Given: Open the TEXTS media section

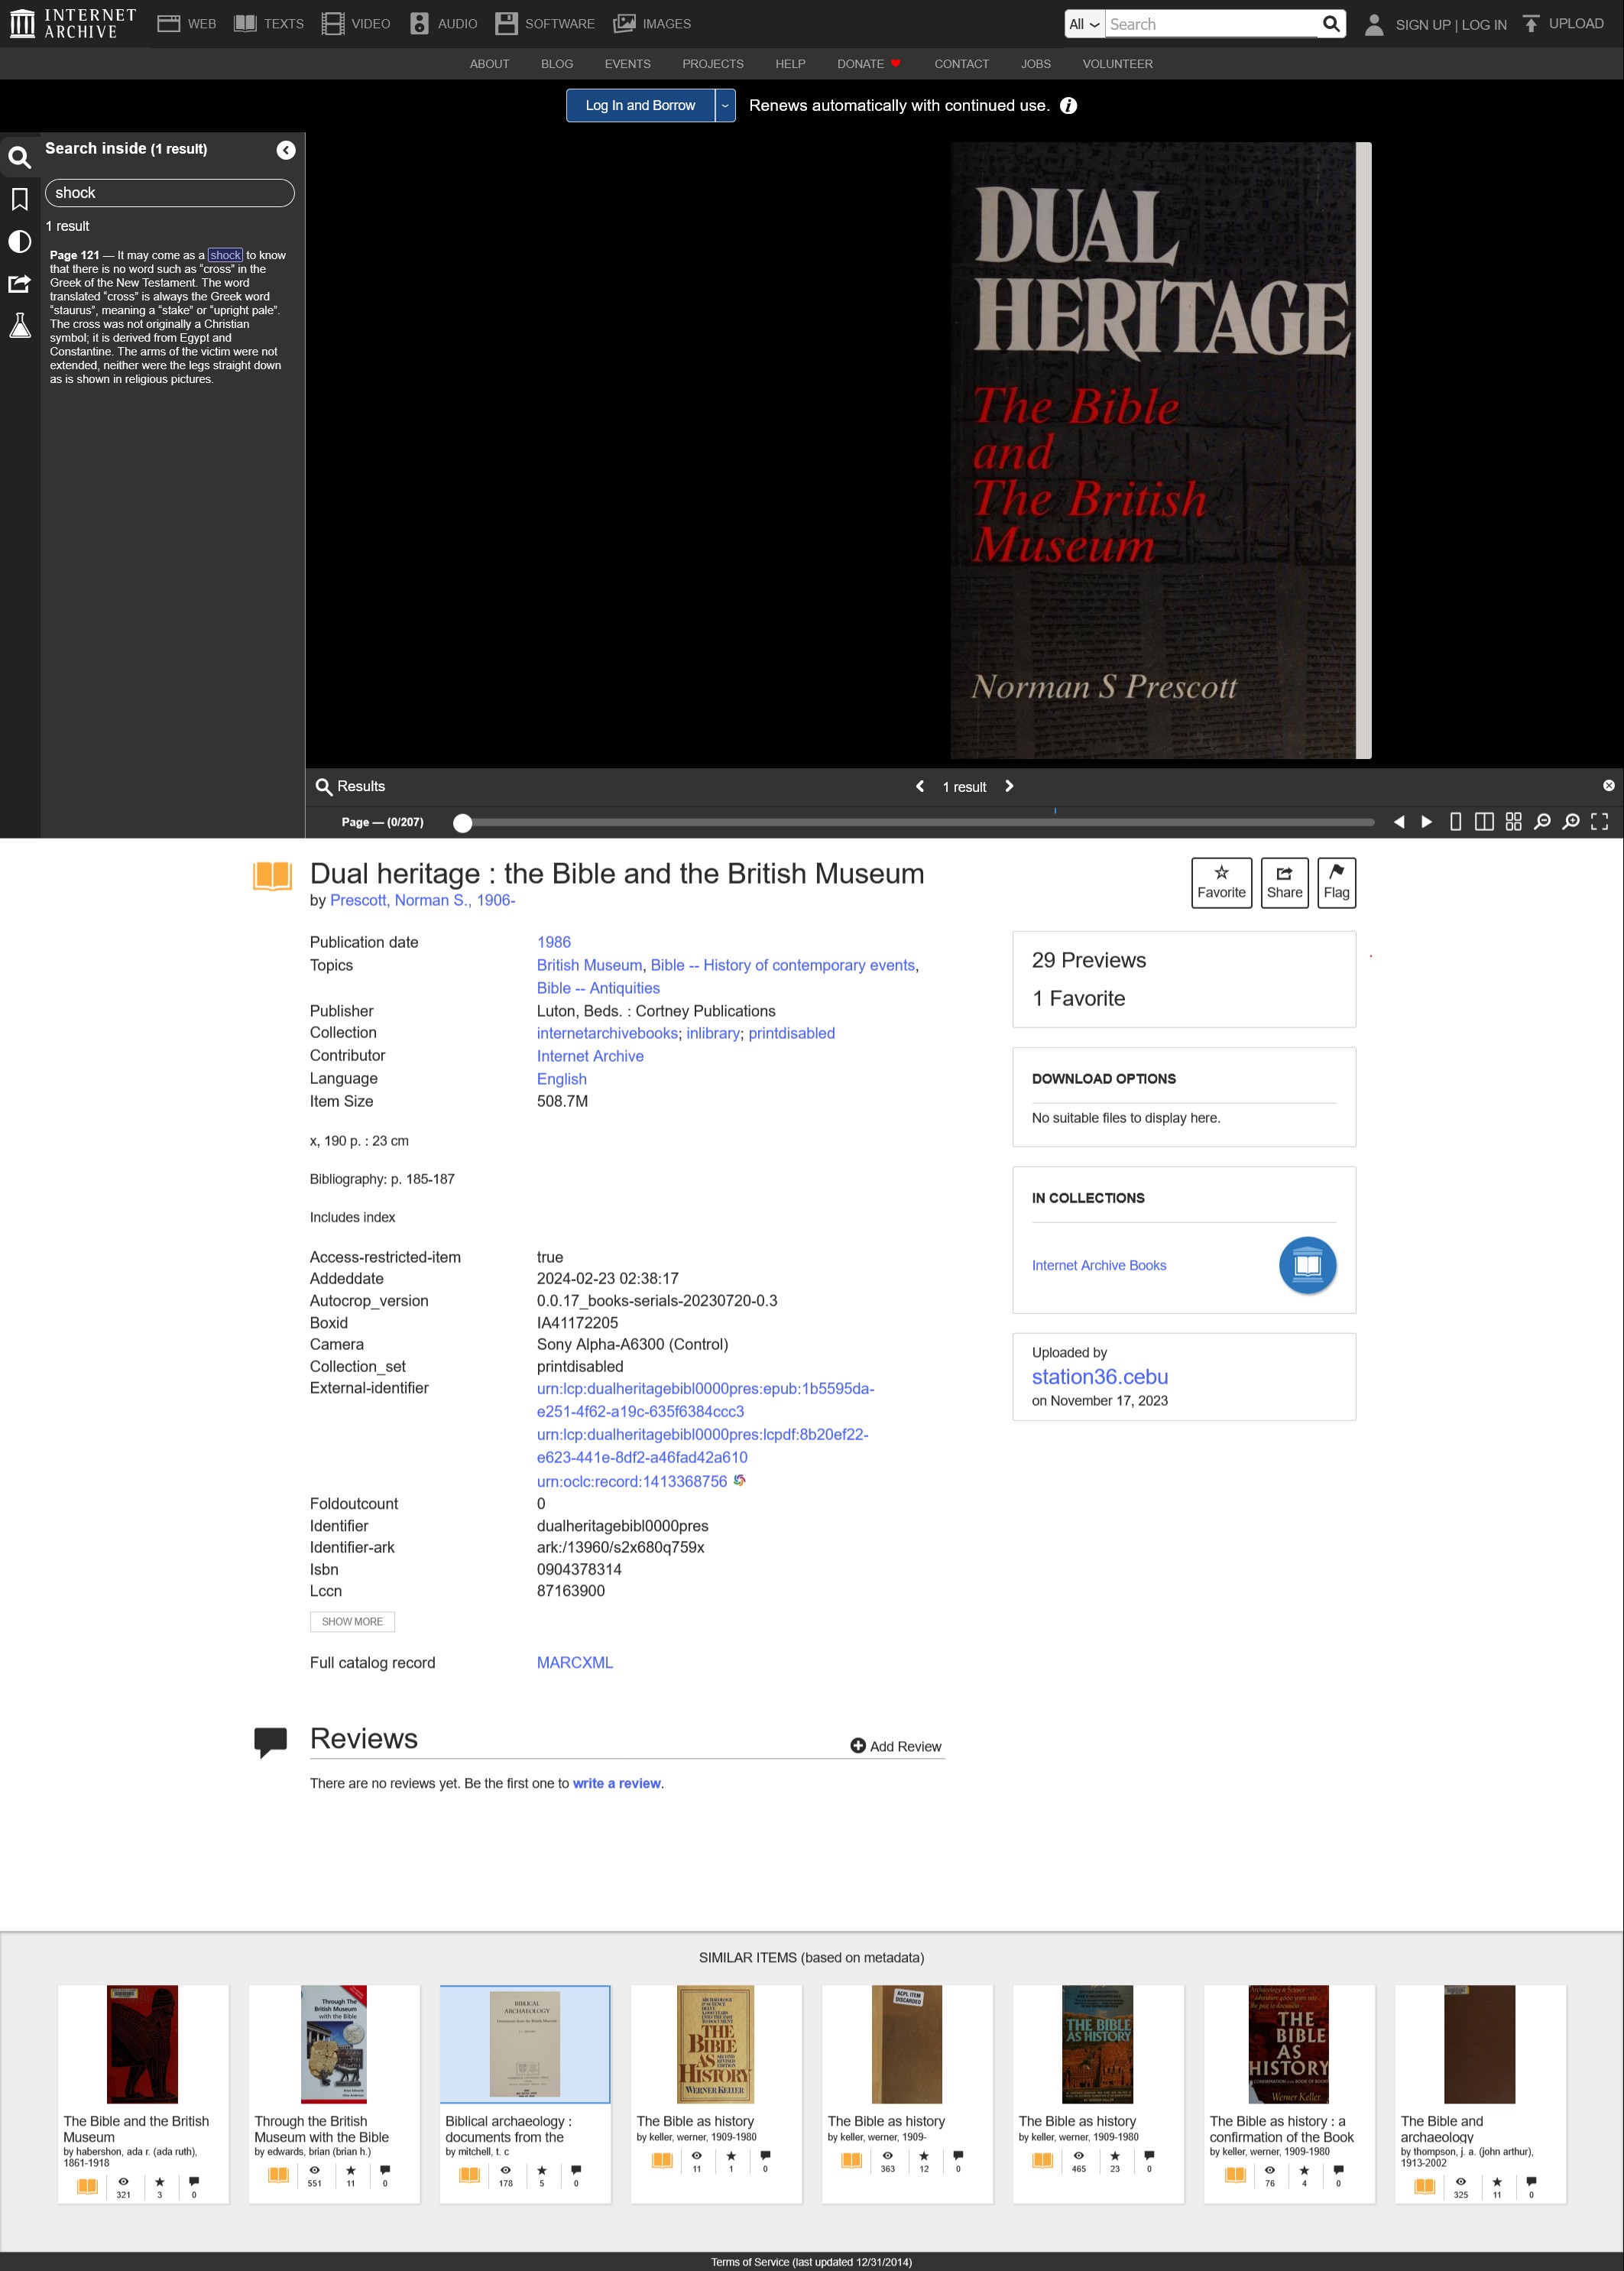Looking at the screenshot, I should point(269,24).
